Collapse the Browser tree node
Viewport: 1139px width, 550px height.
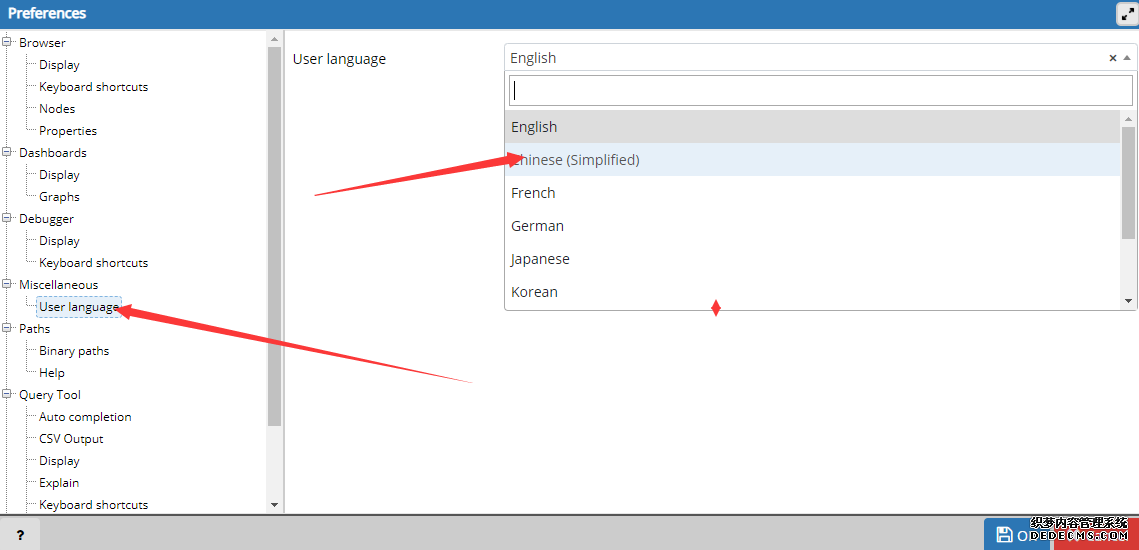[x=8, y=43]
